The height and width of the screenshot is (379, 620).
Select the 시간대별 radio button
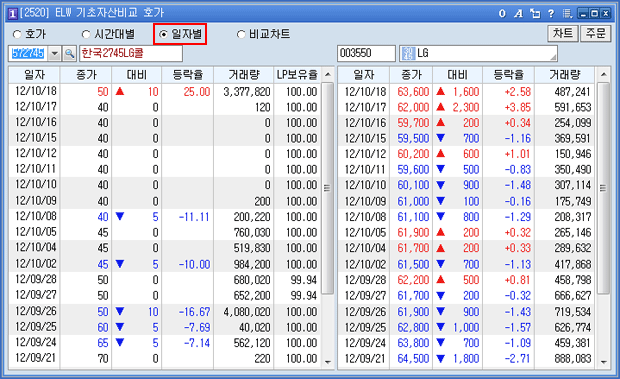coord(86,34)
